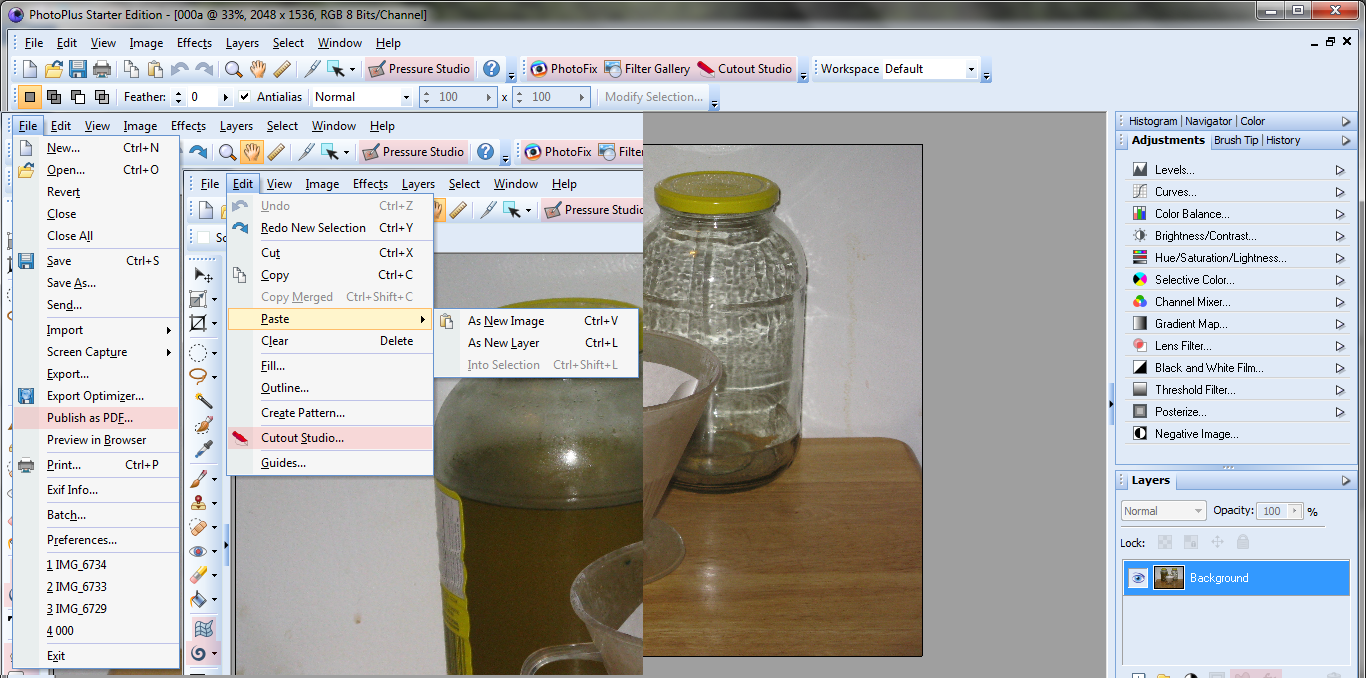Click the Save disk icon in the topmost toolbar
This screenshot has height=678, width=1366.
click(x=78, y=69)
